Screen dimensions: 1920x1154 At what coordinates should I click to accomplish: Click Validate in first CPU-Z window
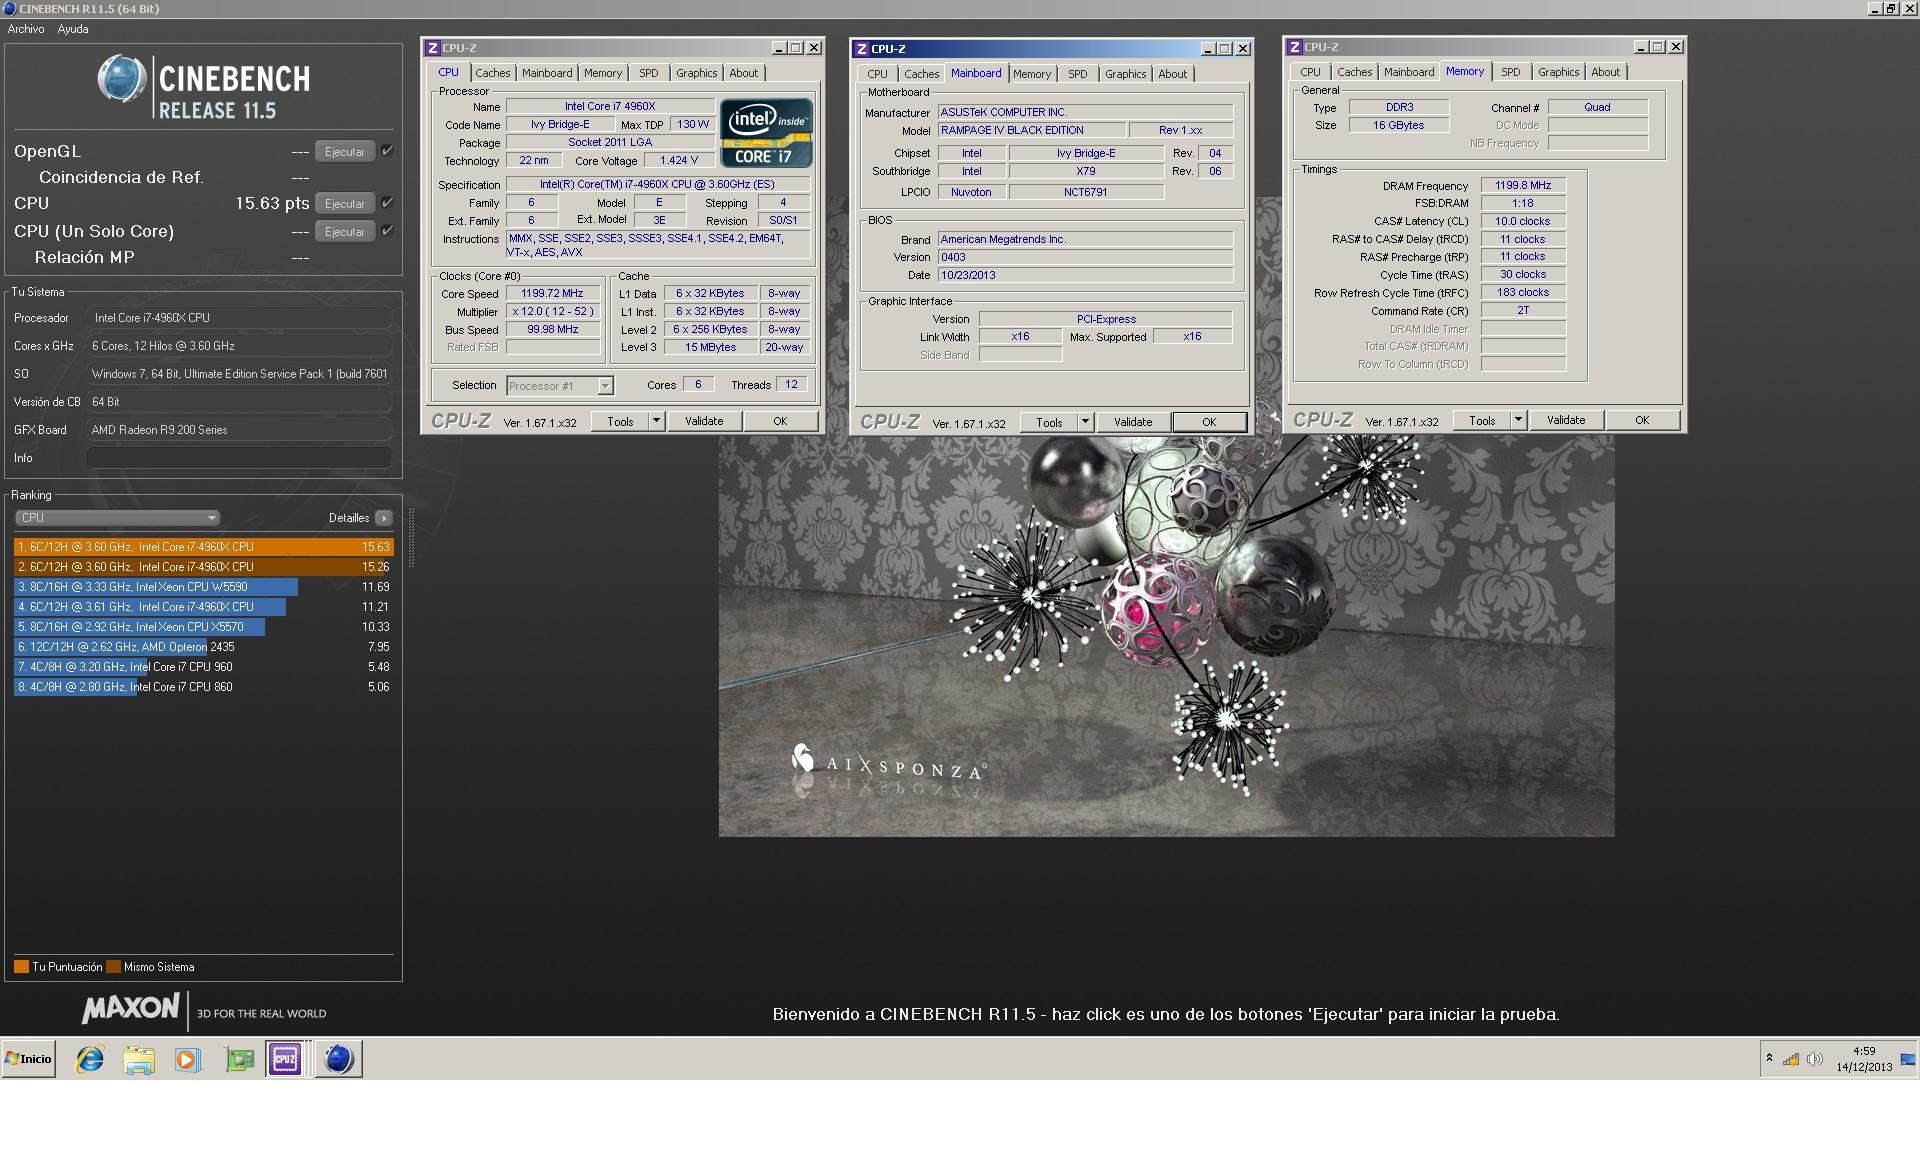click(x=704, y=421)
